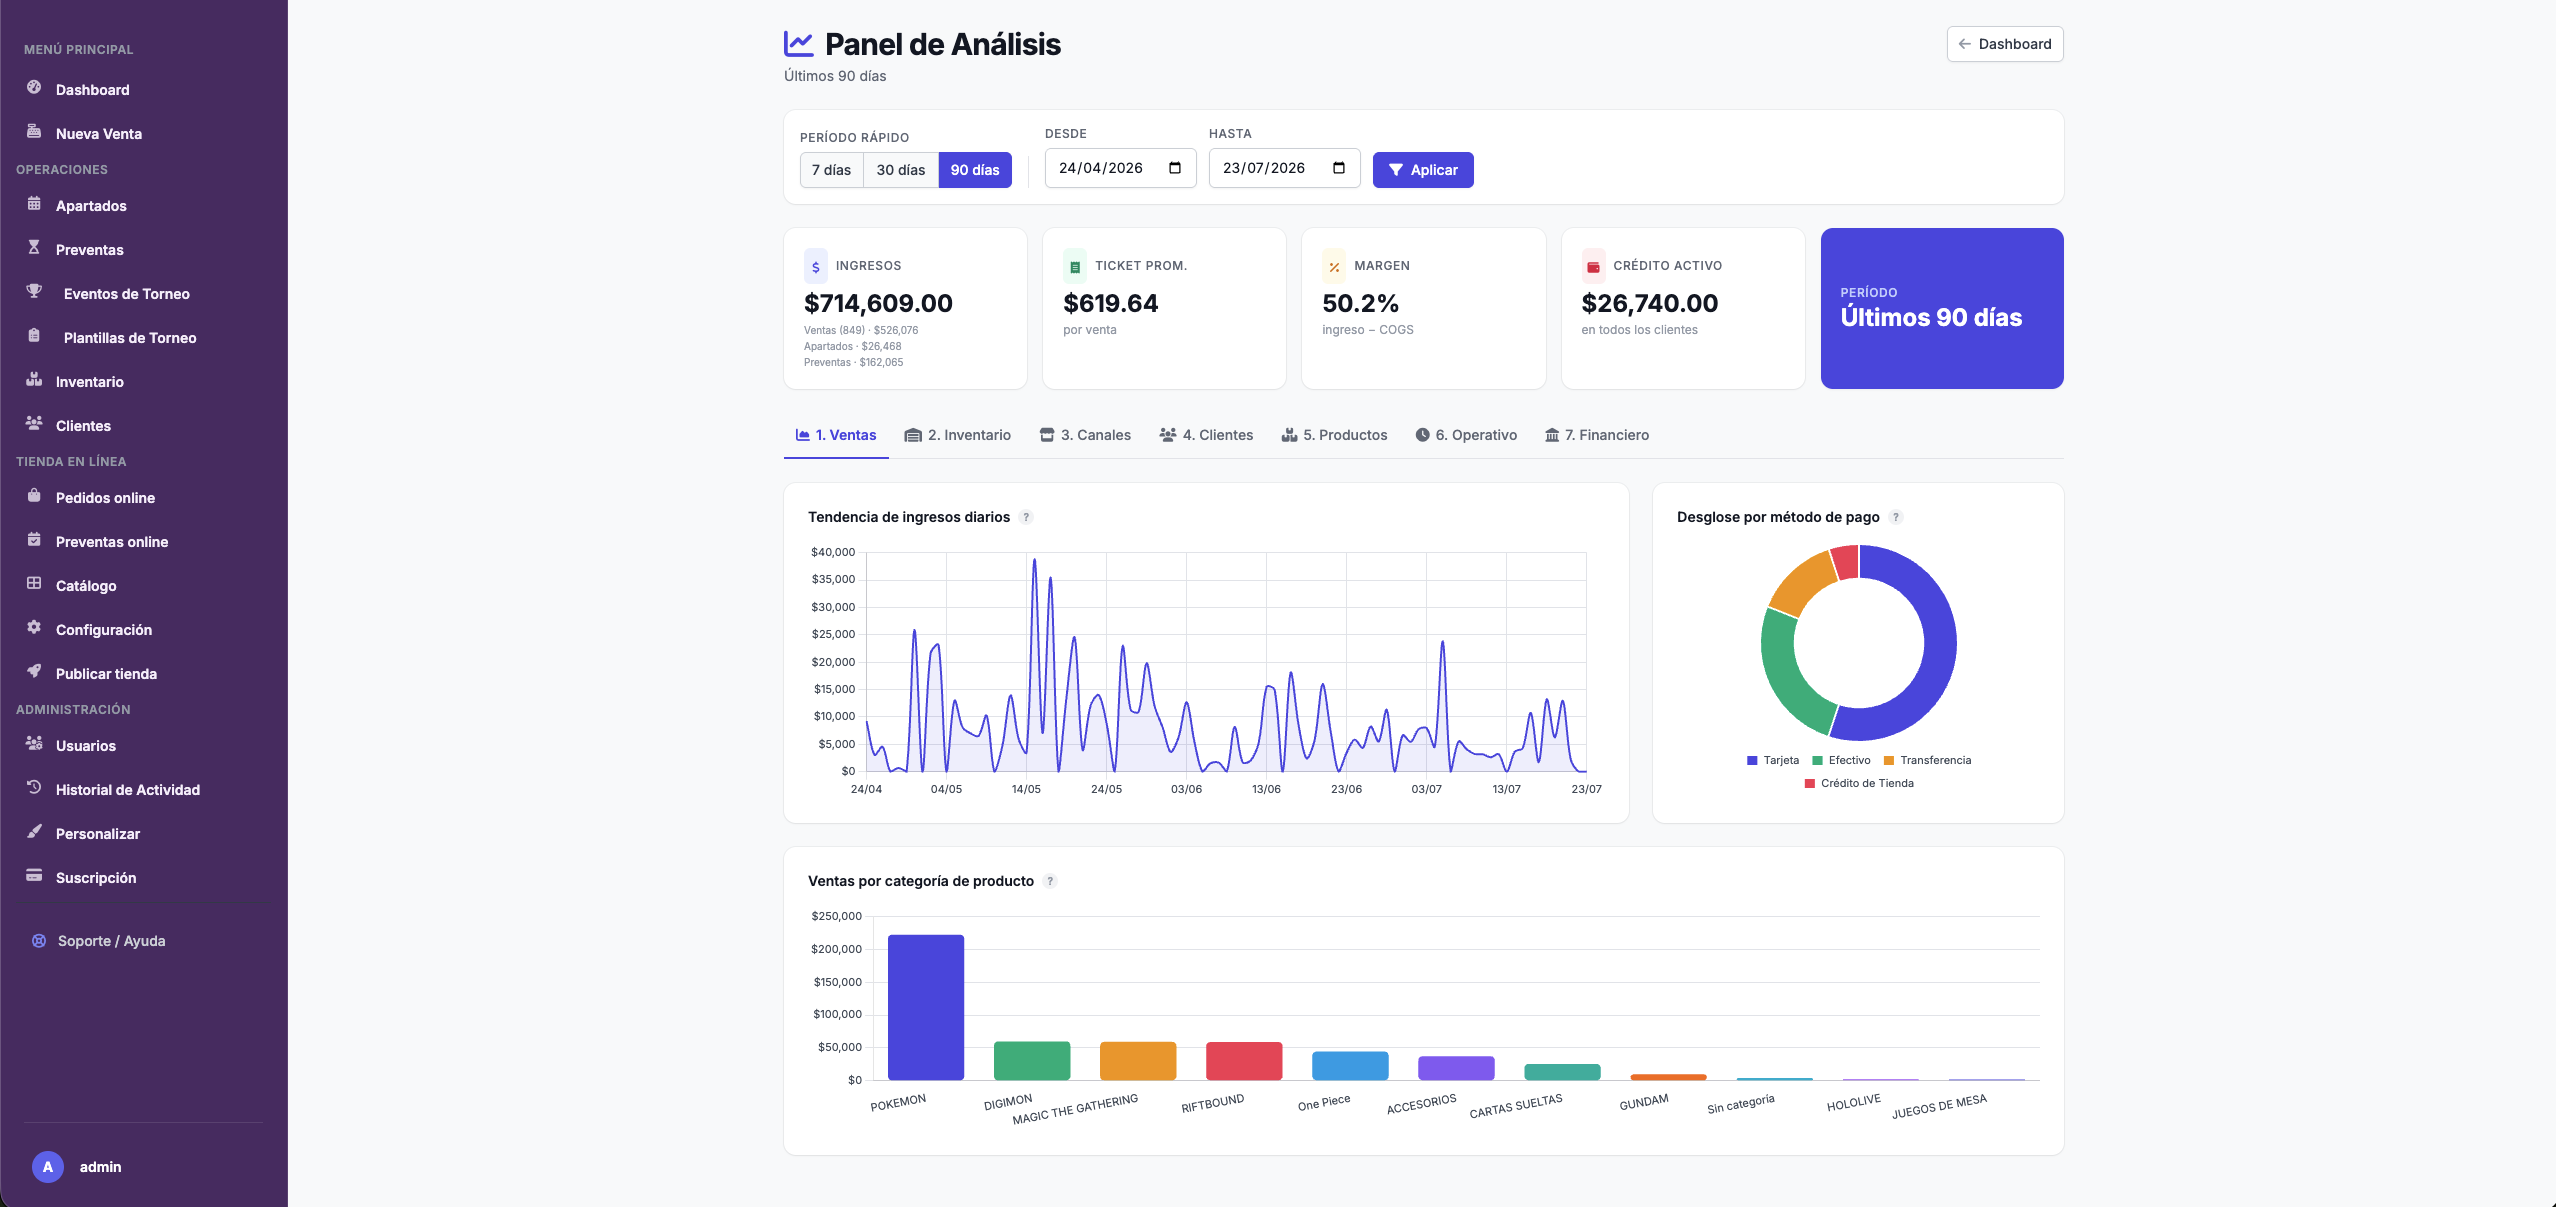Screen dimensions: 2556x1207
Task: Click the Historial de Actividad clock icon
Action: (x=34, y=788)
